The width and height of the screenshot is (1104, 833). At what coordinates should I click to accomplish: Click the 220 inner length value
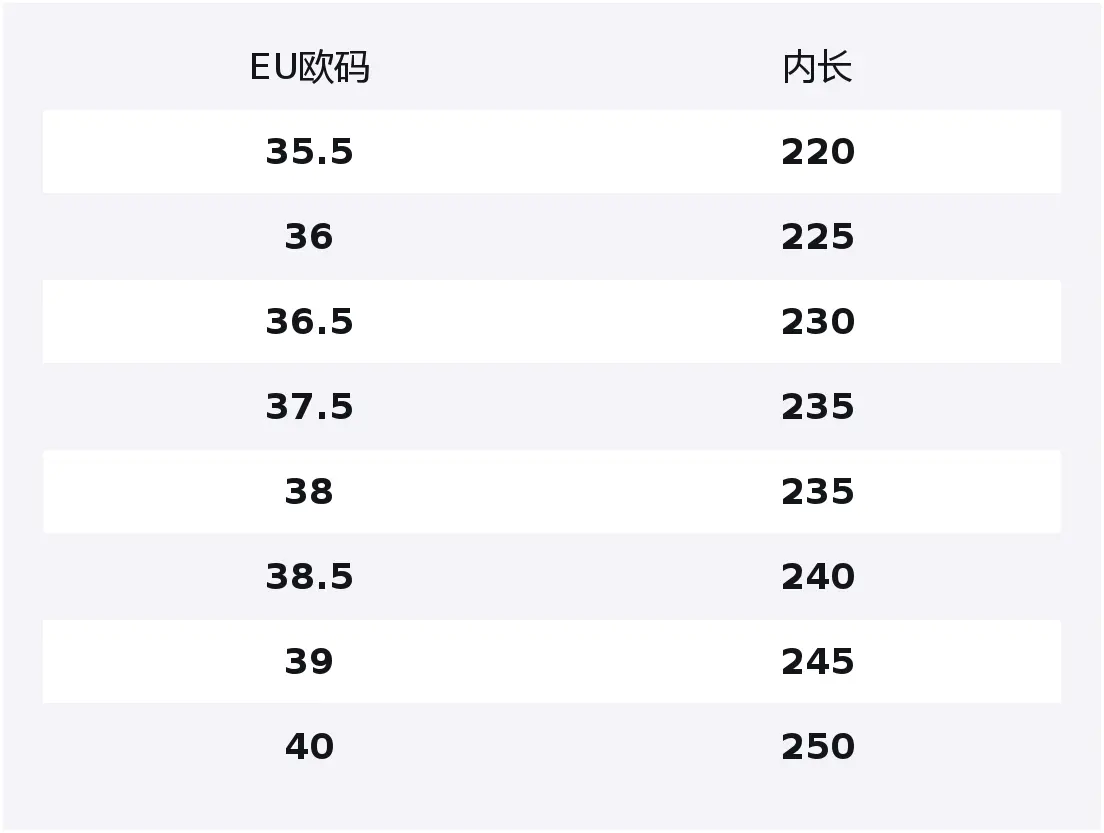[x=817, y=152]
